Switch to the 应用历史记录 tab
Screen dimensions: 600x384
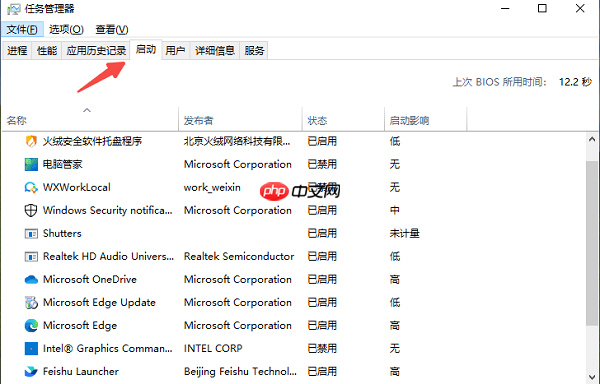point(96,50)
